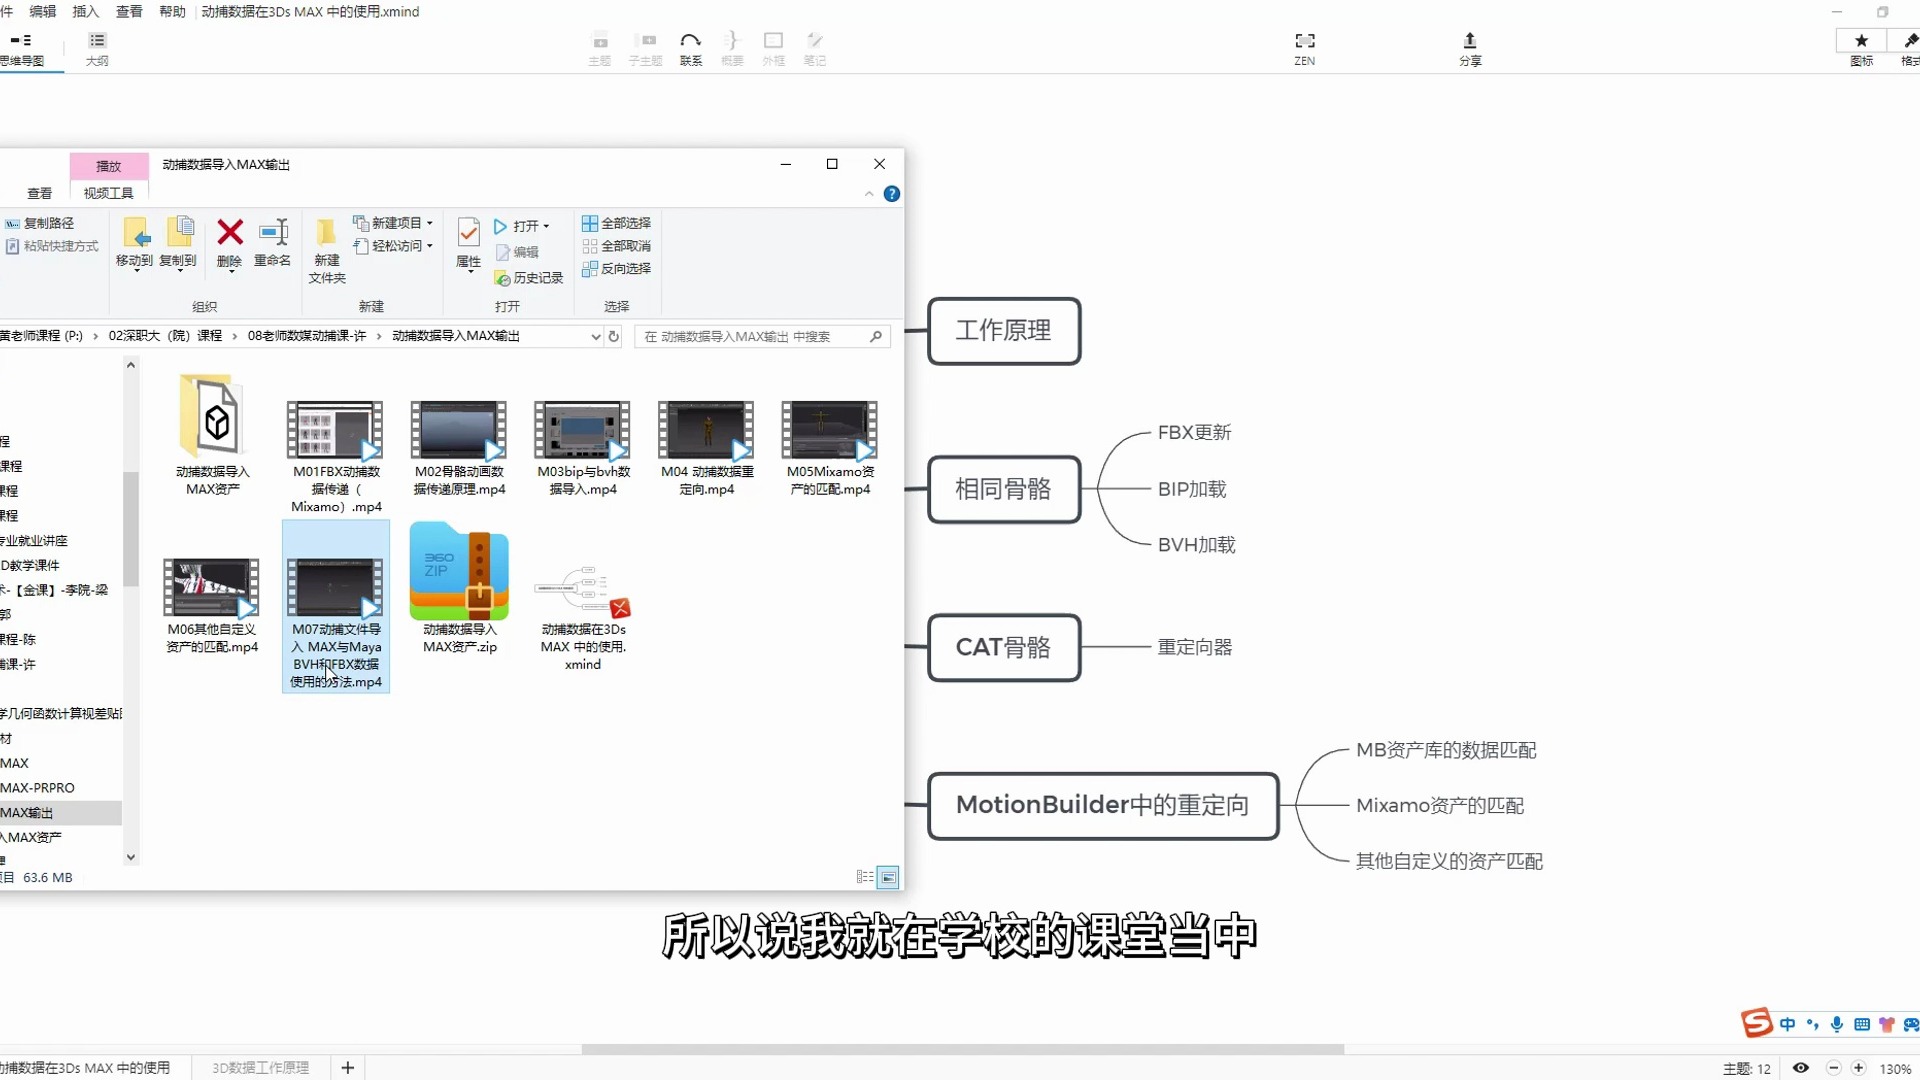
Task: Click the zoom-in plus button
Action: pyautogui.click(x=1858, y=1068)
